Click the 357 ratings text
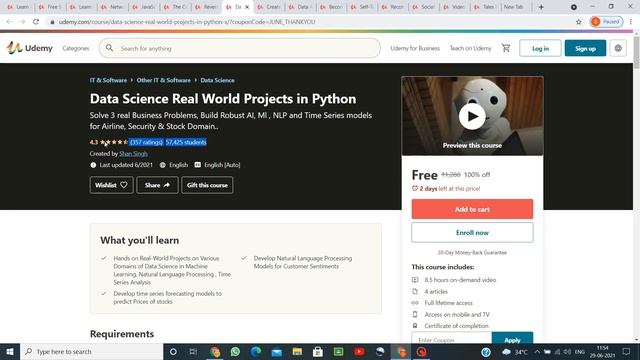The width and height of the screenshot is (640, 360). click(x=147, y=142)
